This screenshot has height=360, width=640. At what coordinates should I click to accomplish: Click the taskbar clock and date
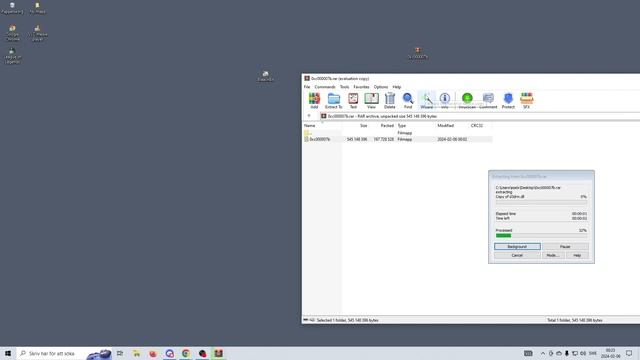point(610,353)
